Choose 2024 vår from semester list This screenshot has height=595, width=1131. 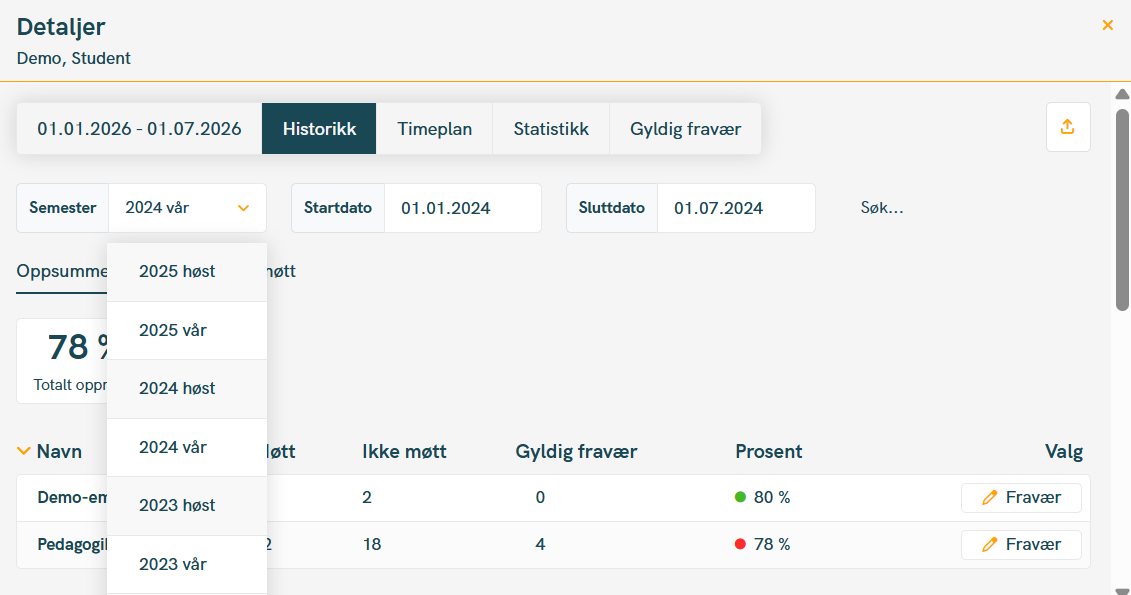click(187, 447)
